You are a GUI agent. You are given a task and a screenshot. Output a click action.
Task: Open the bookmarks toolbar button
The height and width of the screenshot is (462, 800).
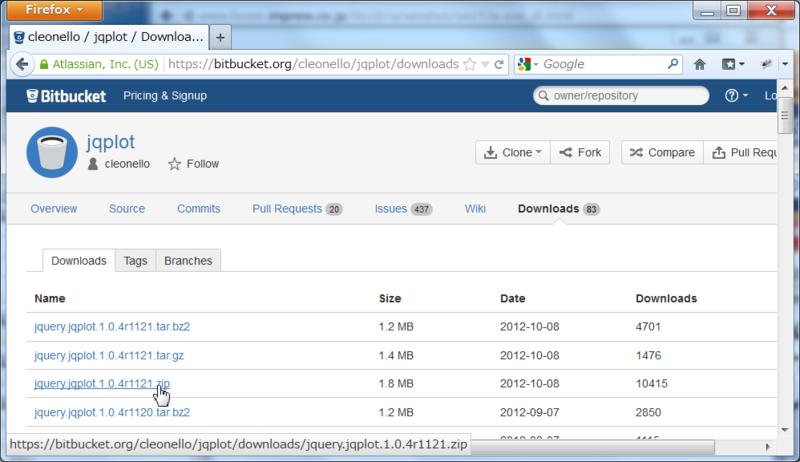coord(728,64)
